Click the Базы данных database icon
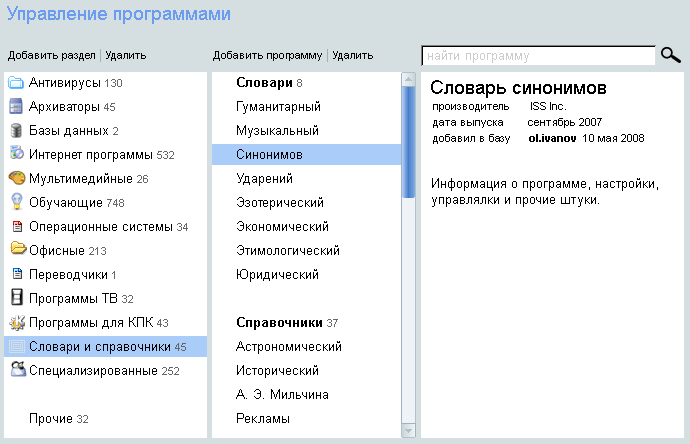690x444 pixels. pyautogui.click(x=16, y=131)
